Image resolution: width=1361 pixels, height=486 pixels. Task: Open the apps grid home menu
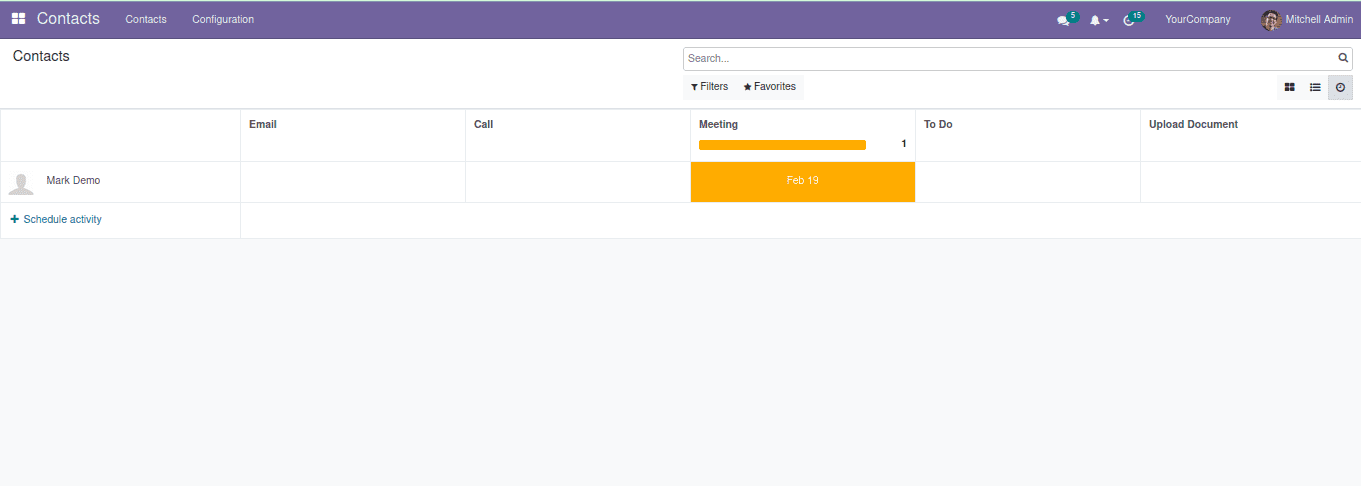(18, 19)
